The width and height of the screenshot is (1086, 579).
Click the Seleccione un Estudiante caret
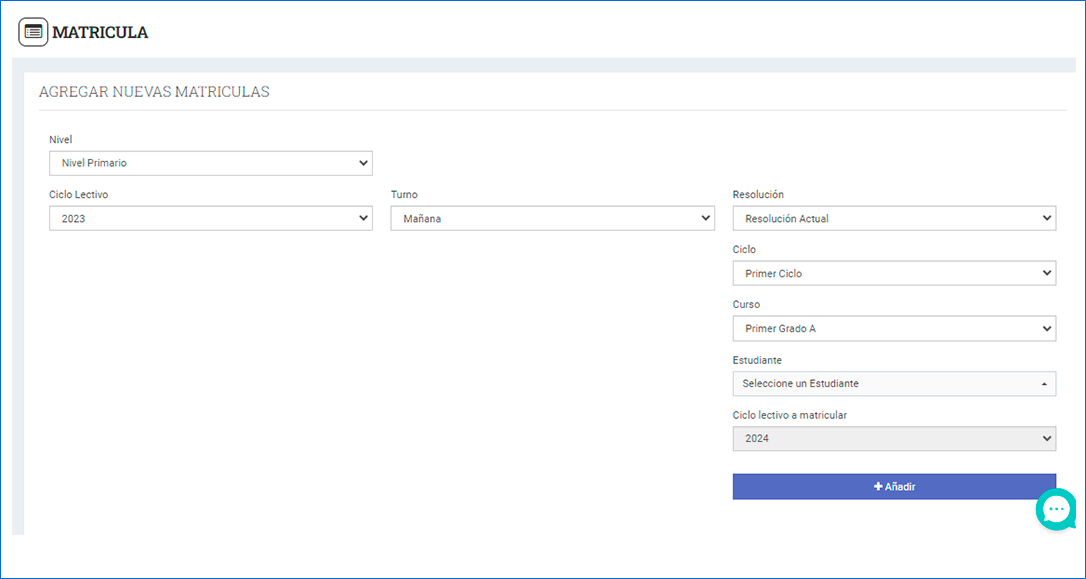1044,384
